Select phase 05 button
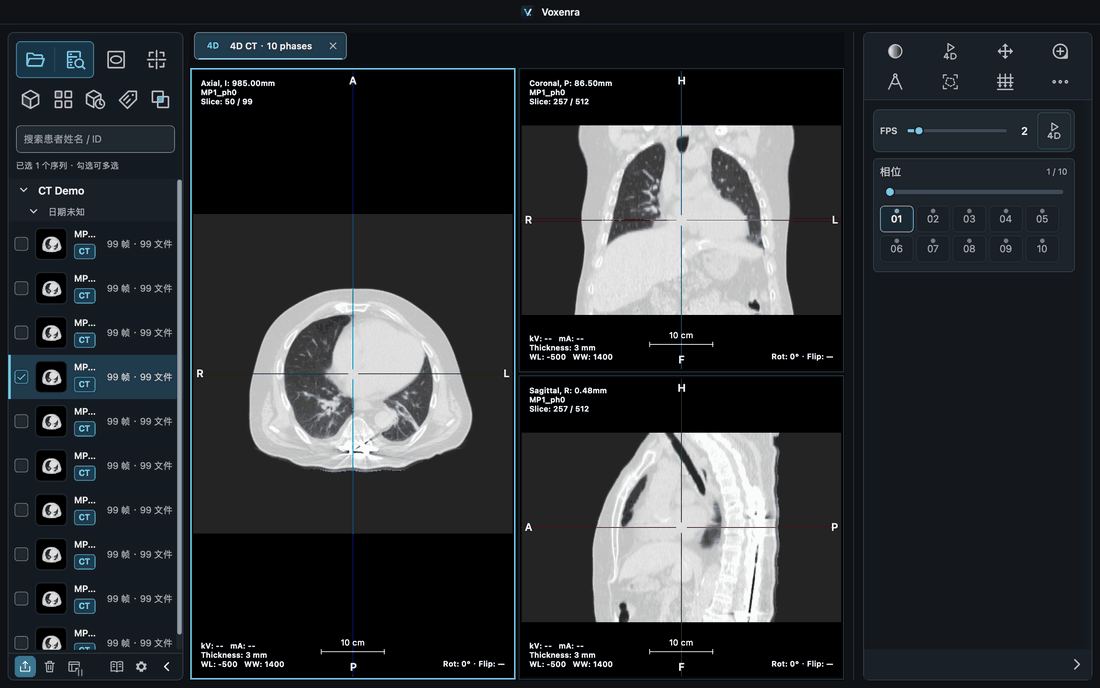 [x=1042, y=218]
